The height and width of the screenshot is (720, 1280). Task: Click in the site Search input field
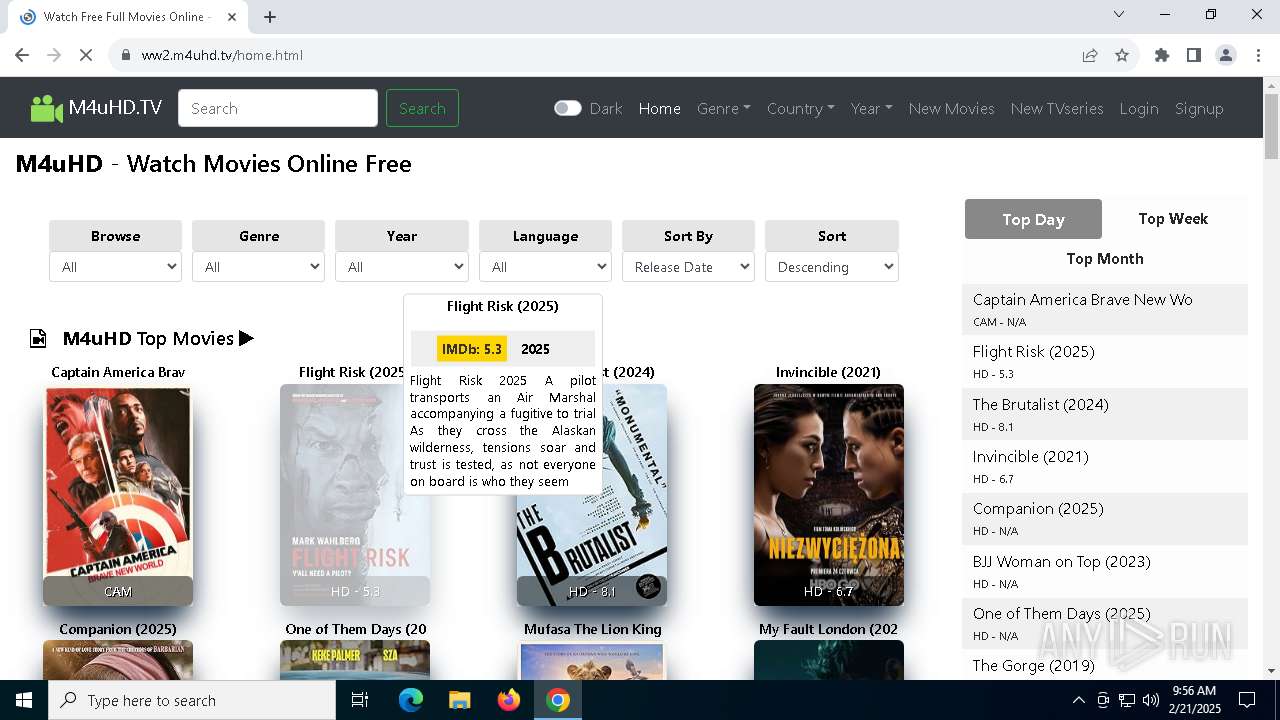(x=278, y=108)
